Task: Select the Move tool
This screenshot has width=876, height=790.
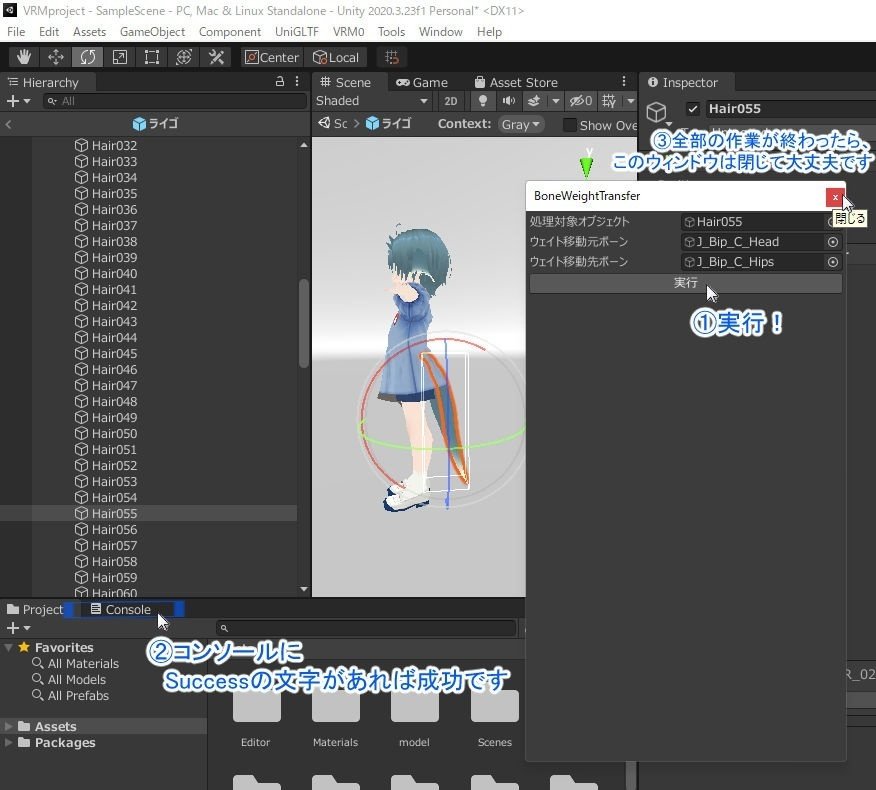Action: coord(56,57)
